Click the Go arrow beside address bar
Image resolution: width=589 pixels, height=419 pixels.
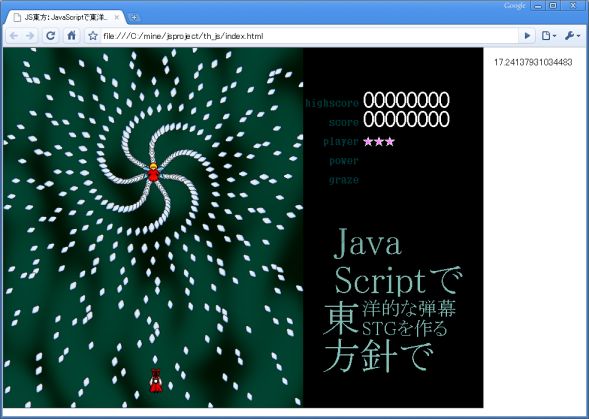(527, 36)
